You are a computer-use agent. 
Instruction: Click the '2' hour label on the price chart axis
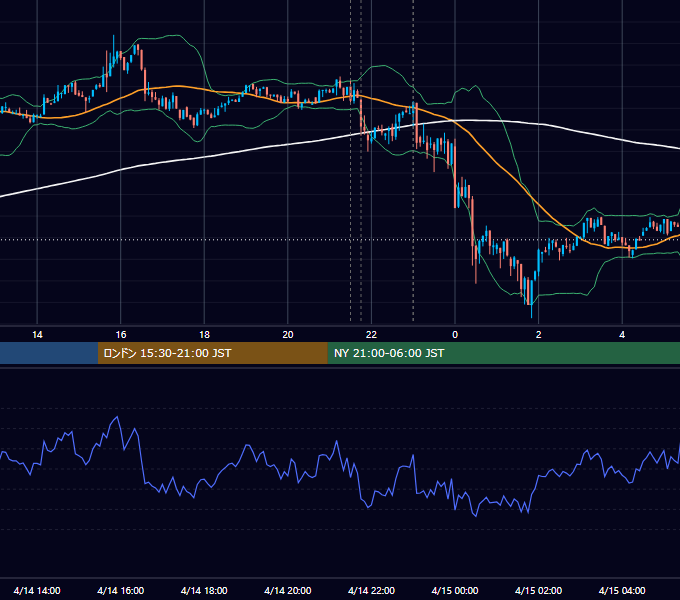539,335
